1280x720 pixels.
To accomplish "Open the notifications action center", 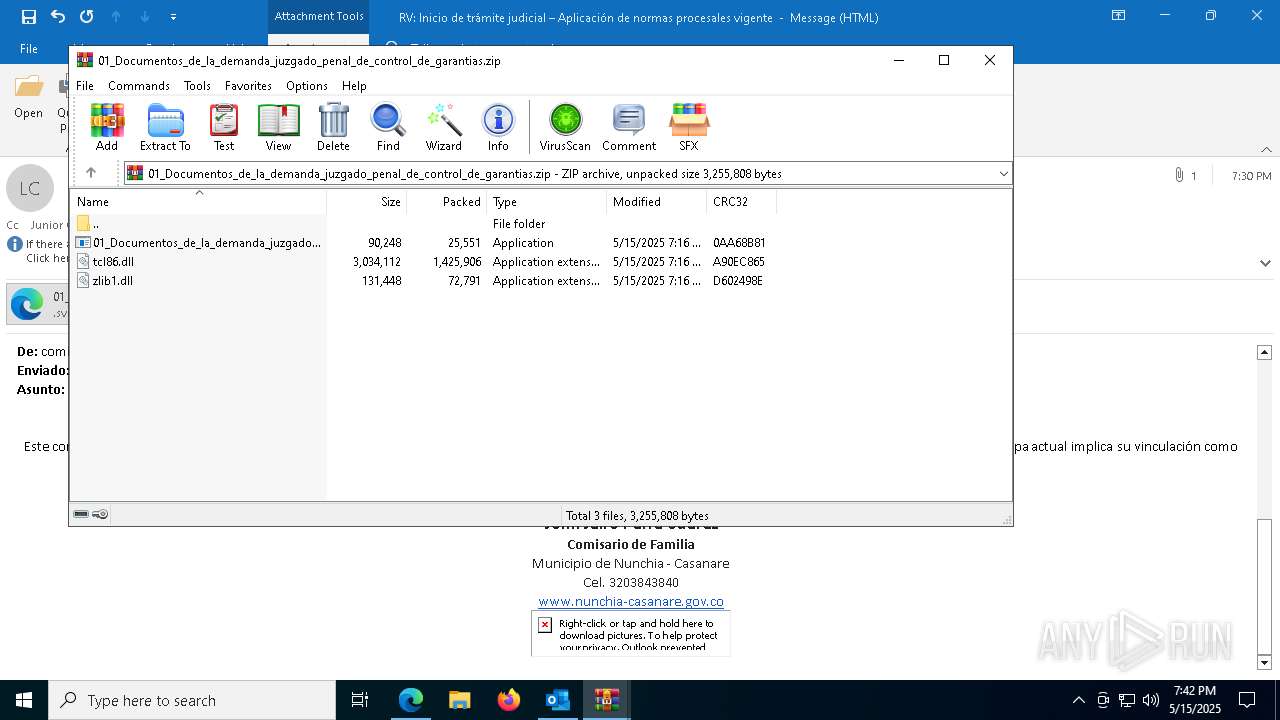I will click(1247, 700).
